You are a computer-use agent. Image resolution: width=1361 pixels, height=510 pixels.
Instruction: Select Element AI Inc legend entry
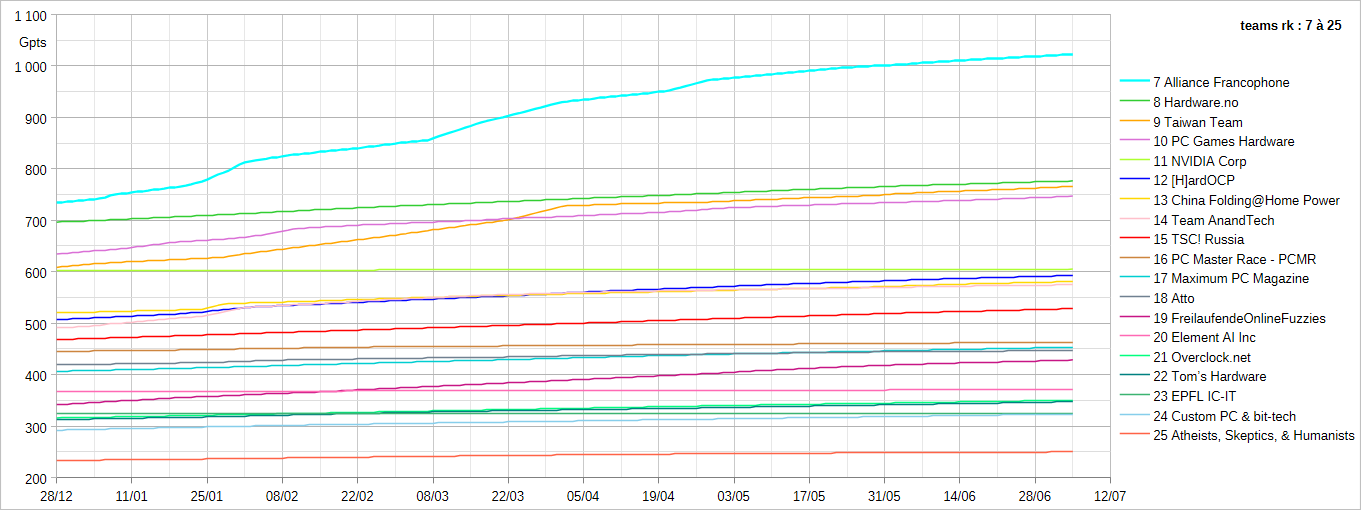click(1202, 338)
